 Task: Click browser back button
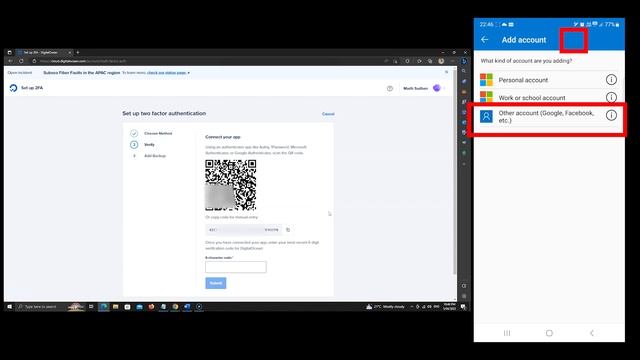tap(11, 61)
